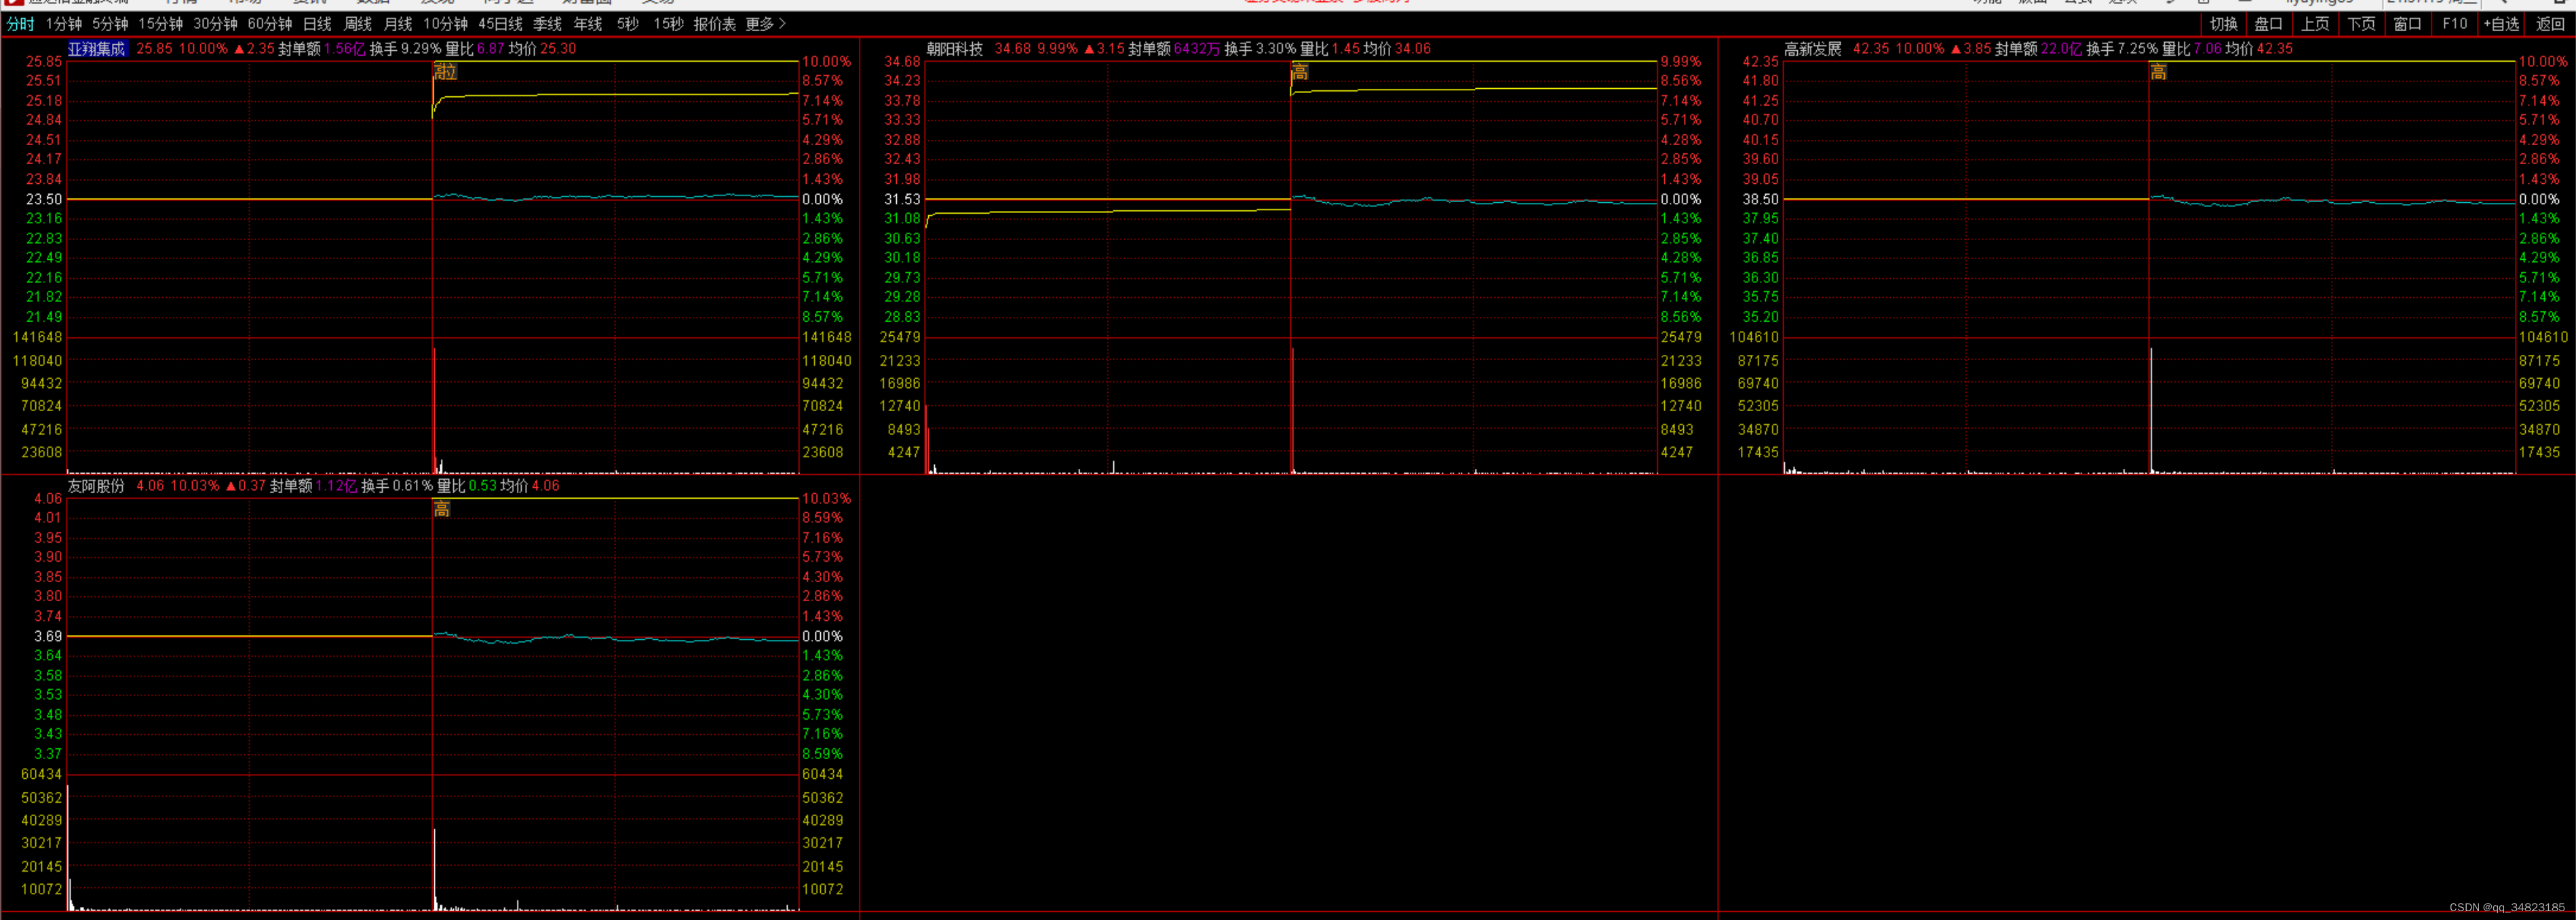
Task: Select the 日线 period tab
Action: [317, 24]
